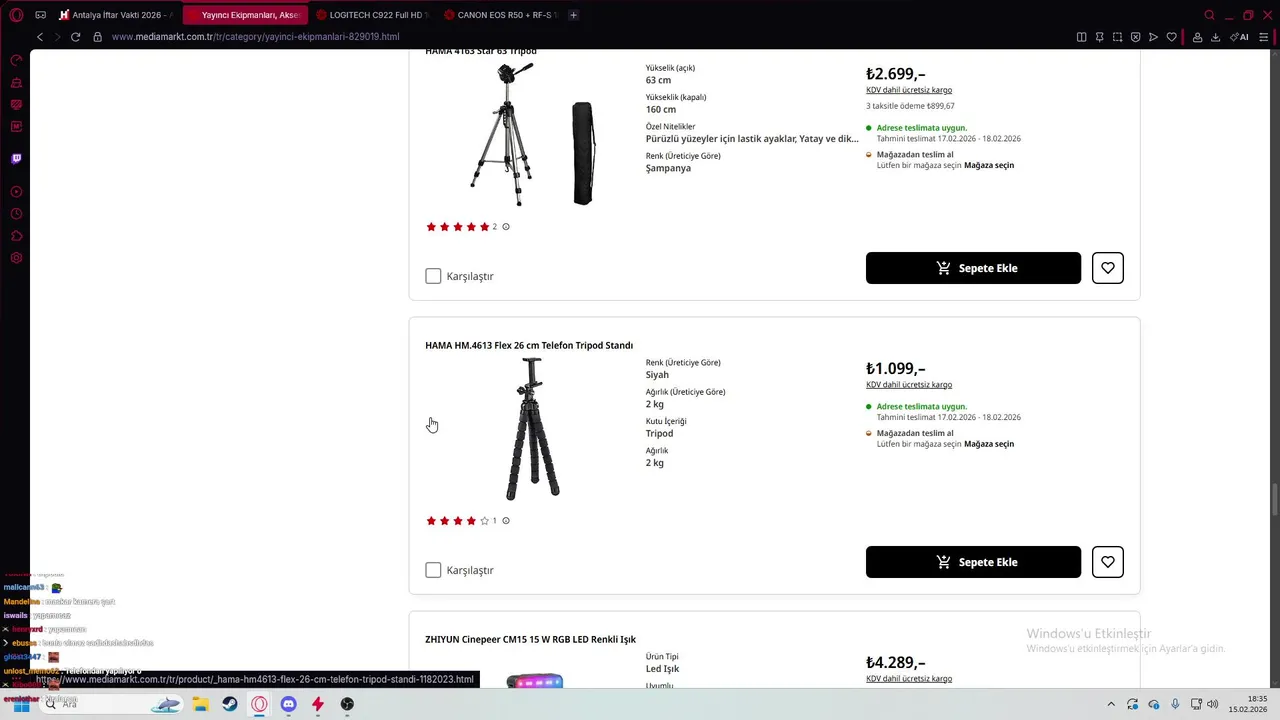
Task: Click the ₺2.699,- price text
Action: click(896, 74)
